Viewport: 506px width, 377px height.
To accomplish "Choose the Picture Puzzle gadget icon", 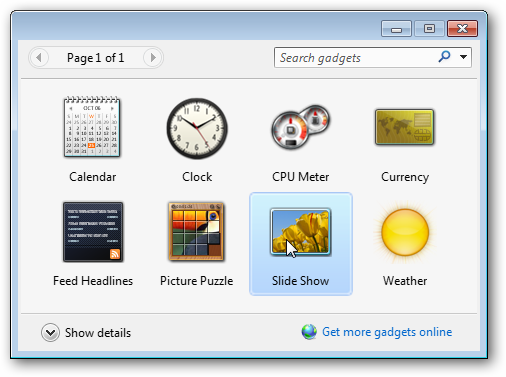I will click(196, 231).
